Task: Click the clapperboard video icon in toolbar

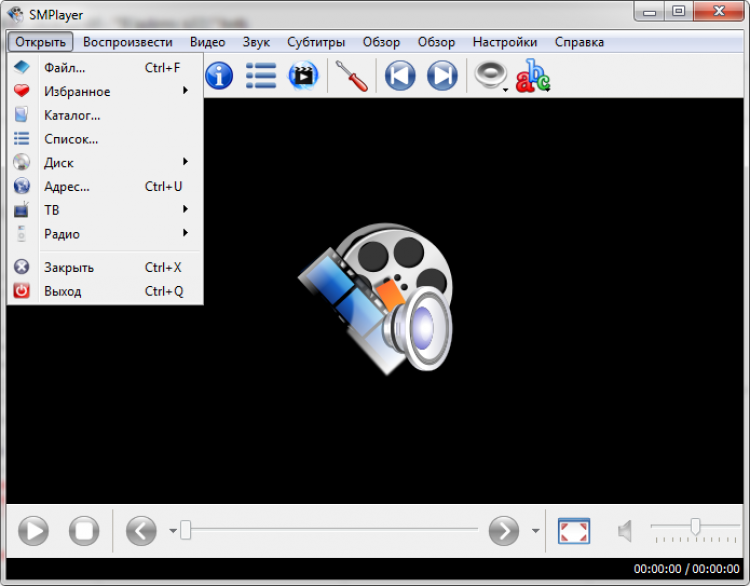Action: [303, 75]
